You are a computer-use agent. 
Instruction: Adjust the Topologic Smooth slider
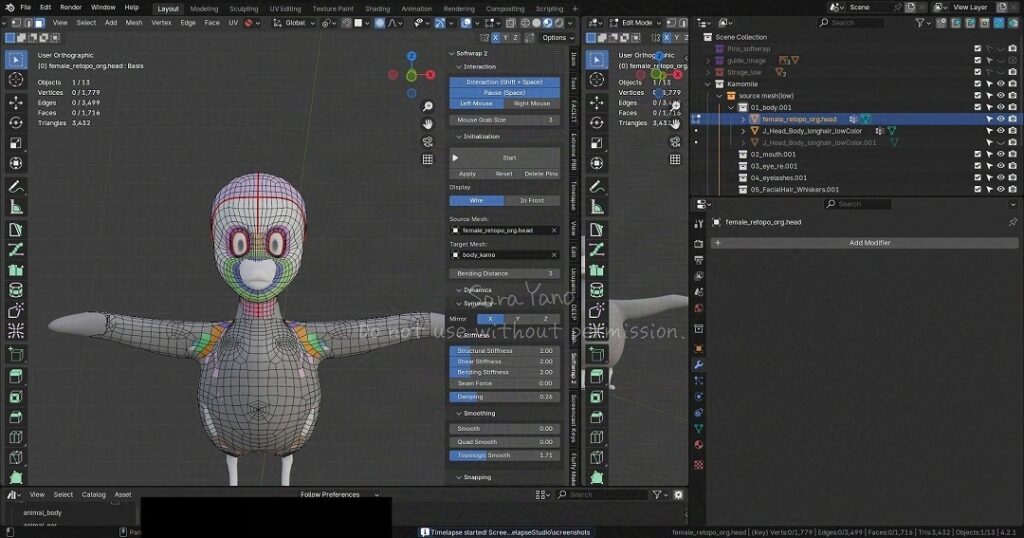point(504,455)
